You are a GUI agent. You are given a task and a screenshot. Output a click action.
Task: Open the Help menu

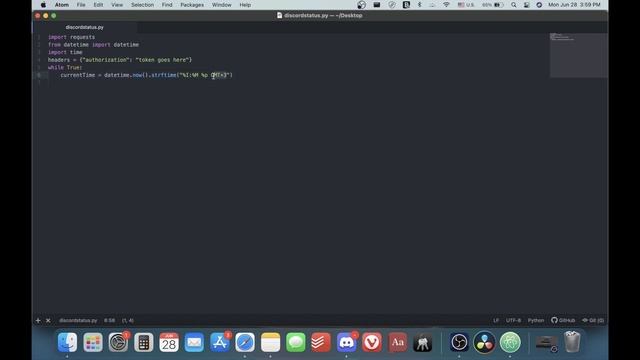[245, 5]
